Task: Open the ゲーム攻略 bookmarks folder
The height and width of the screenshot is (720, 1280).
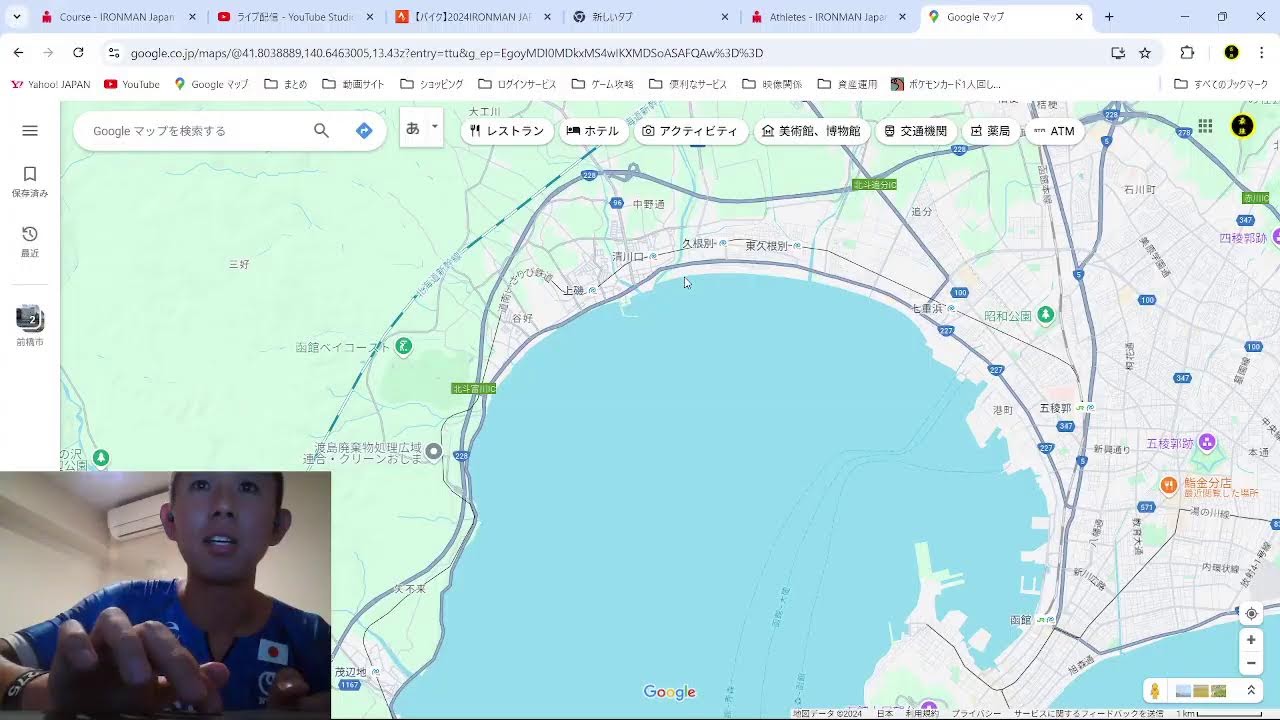Action: tap(603, 84)
